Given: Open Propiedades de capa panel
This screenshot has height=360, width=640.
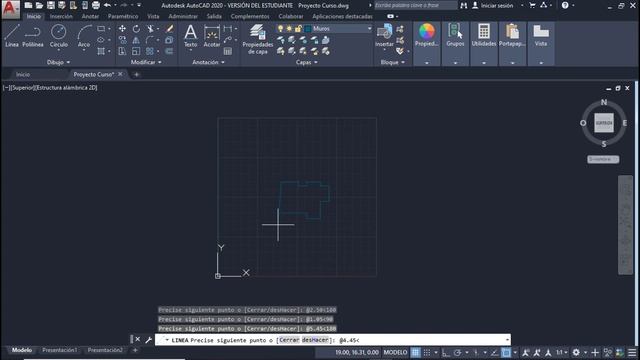Looking at the screenshot, I should 258,39.
